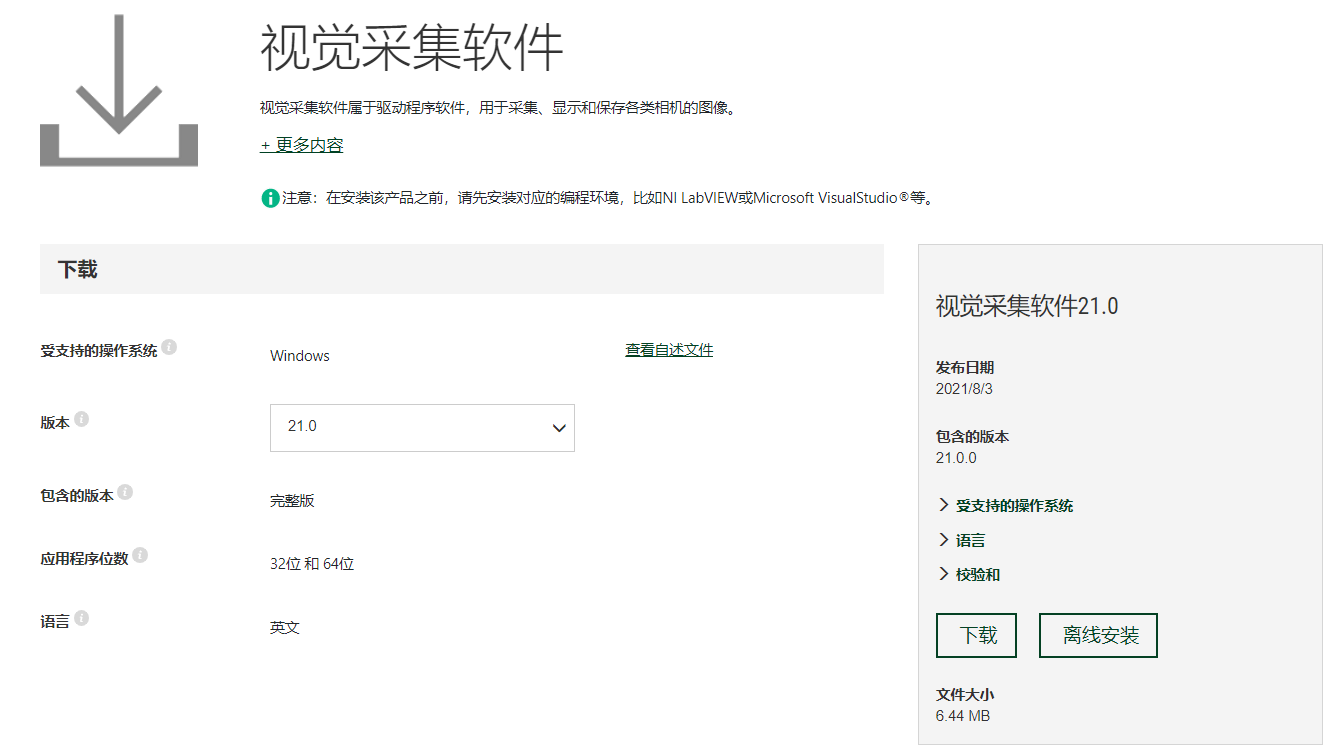Open the 查看自述文件 link
The width and height of the screenshot is (1329, 753).
(669, 350)
